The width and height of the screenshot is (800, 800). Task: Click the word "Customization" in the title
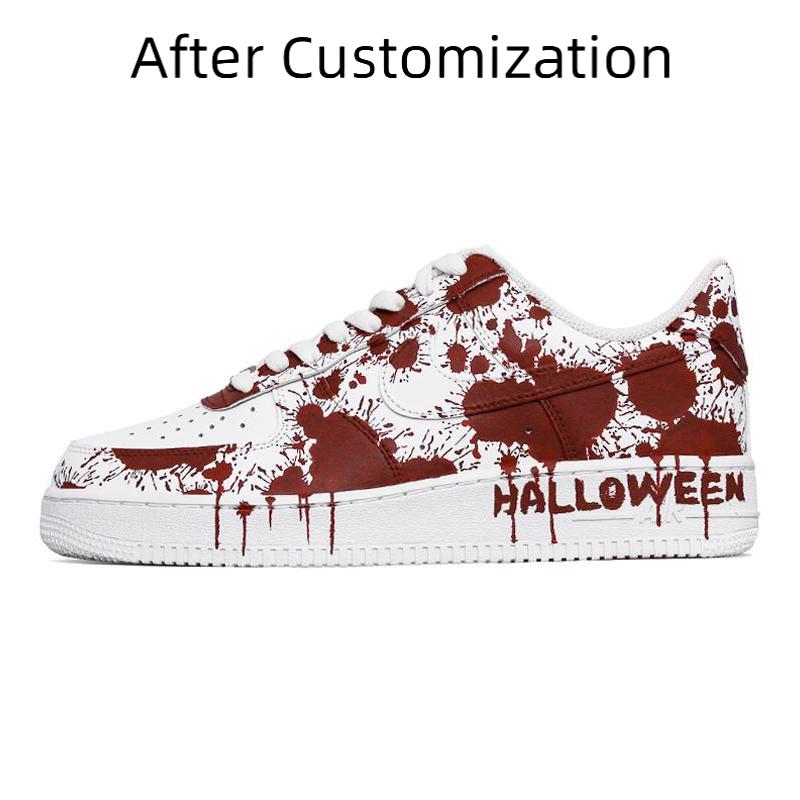[x=477, y=59]
